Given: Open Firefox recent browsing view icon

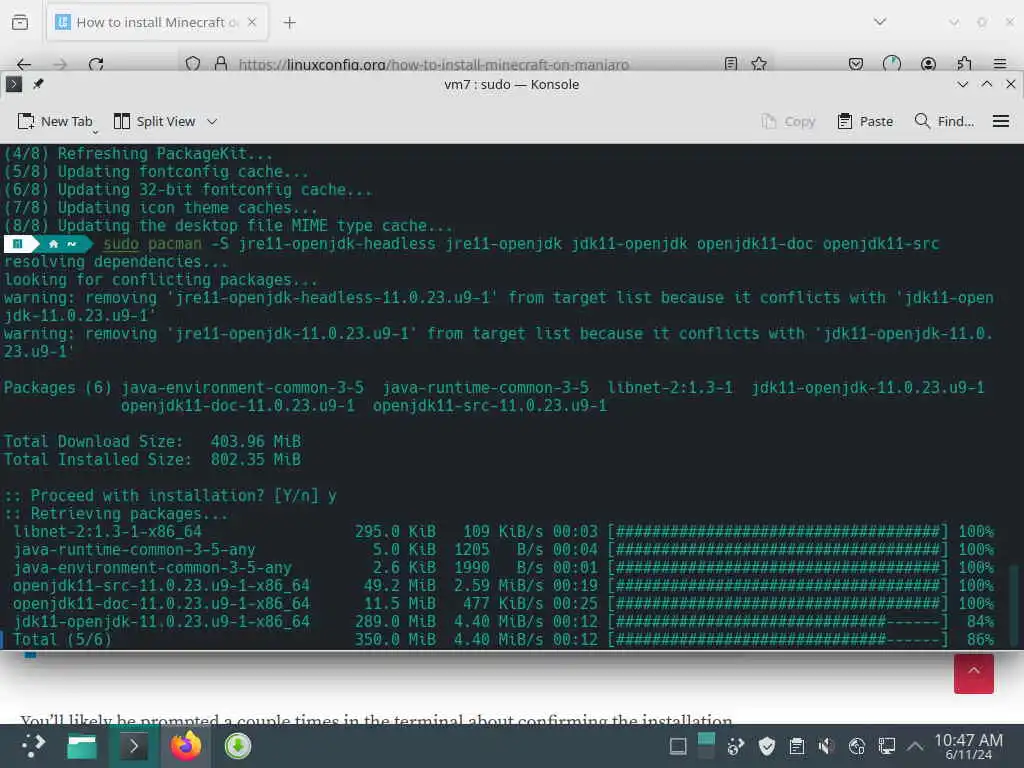Looking at the screenshot, I should (20, 22).
